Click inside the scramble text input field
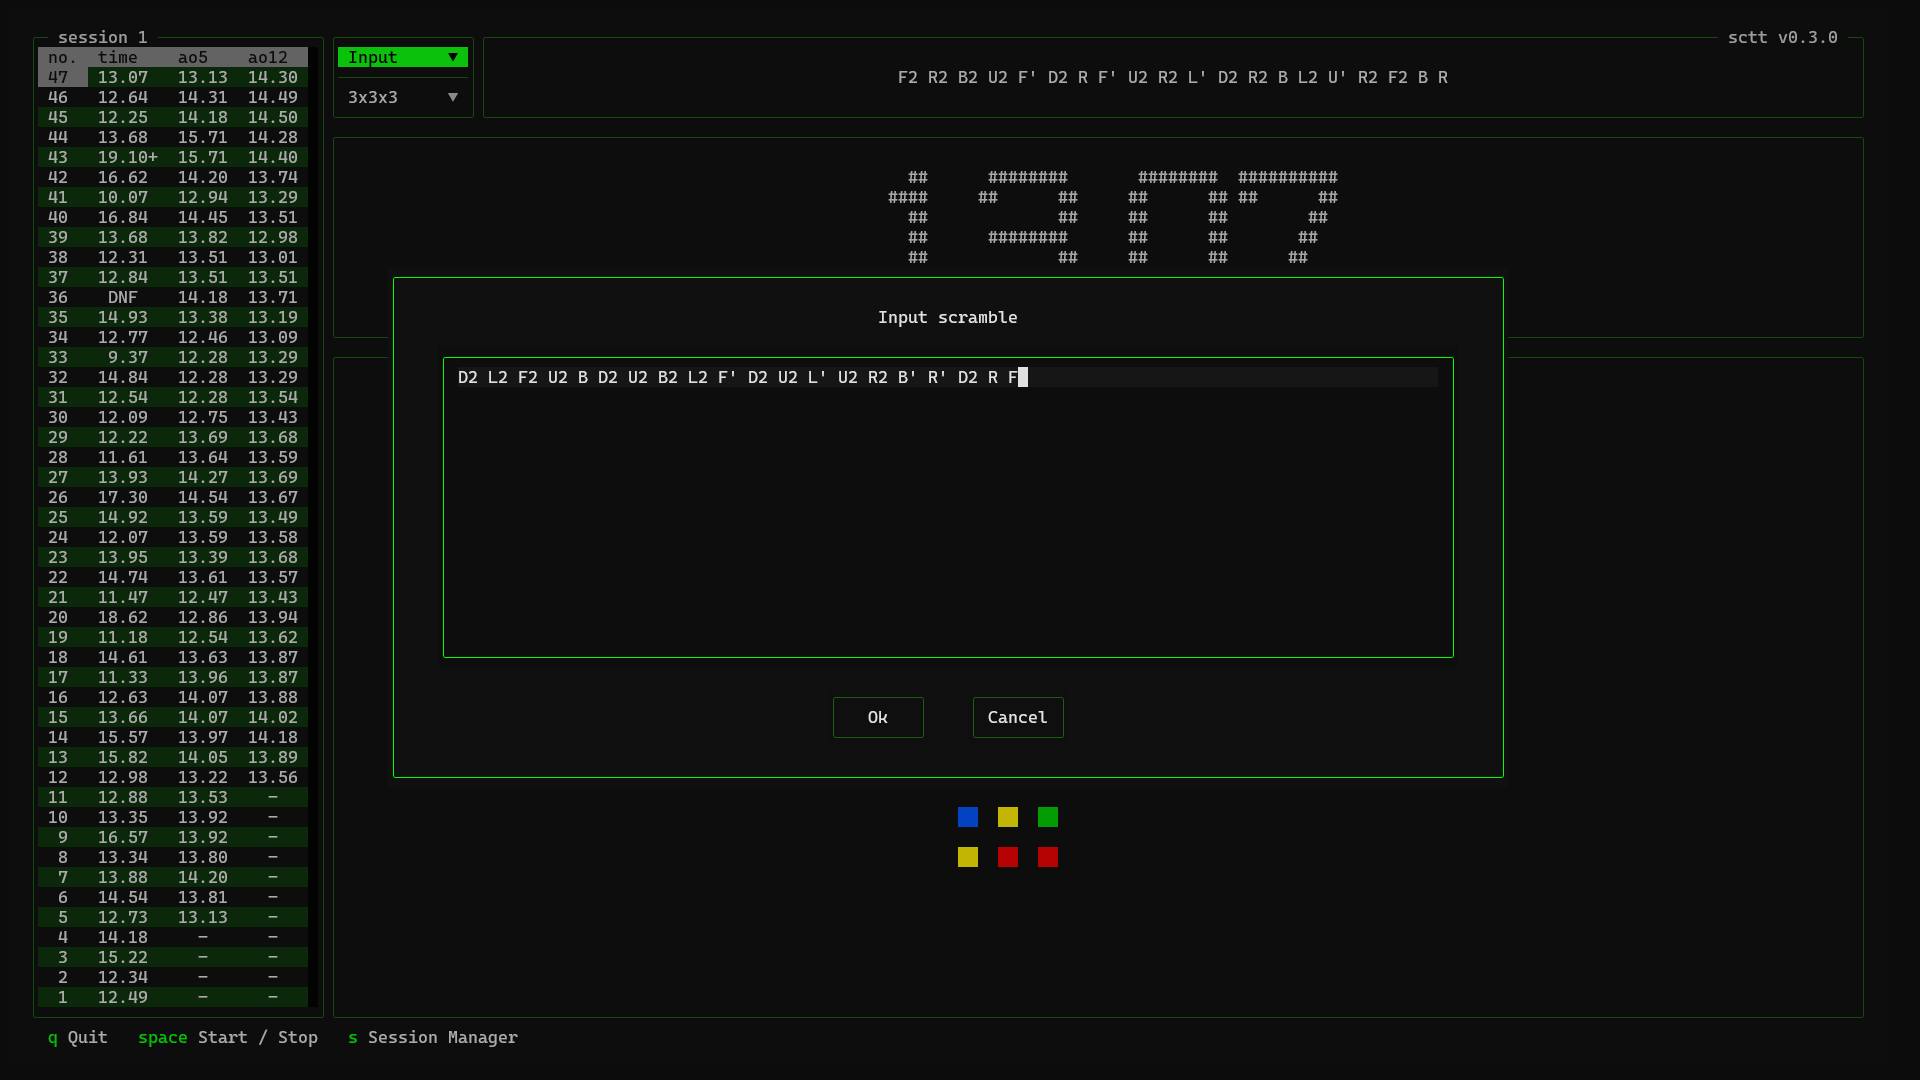Screen dimensions: 1920x1080 [947, 507]
